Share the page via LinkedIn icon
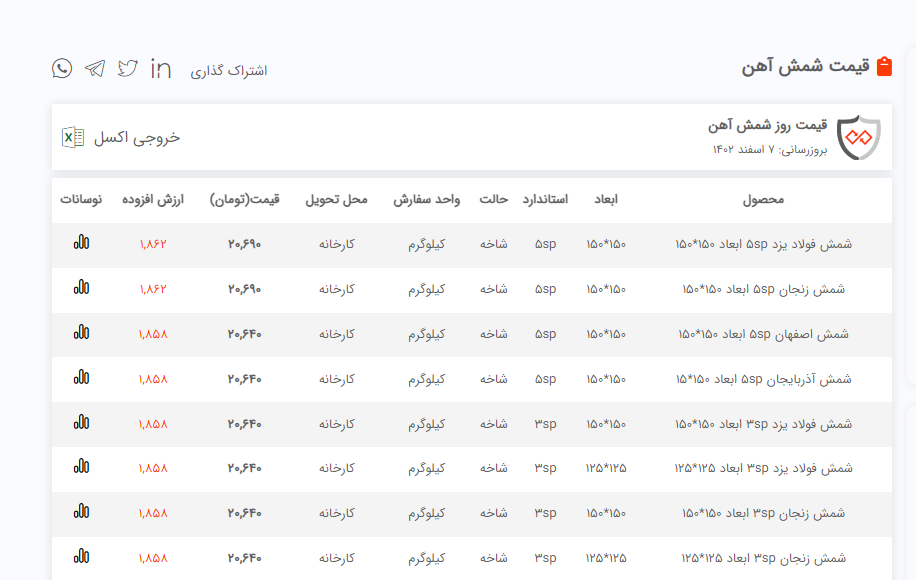Screen dimensions: 916x580 [x=161, y=68]
